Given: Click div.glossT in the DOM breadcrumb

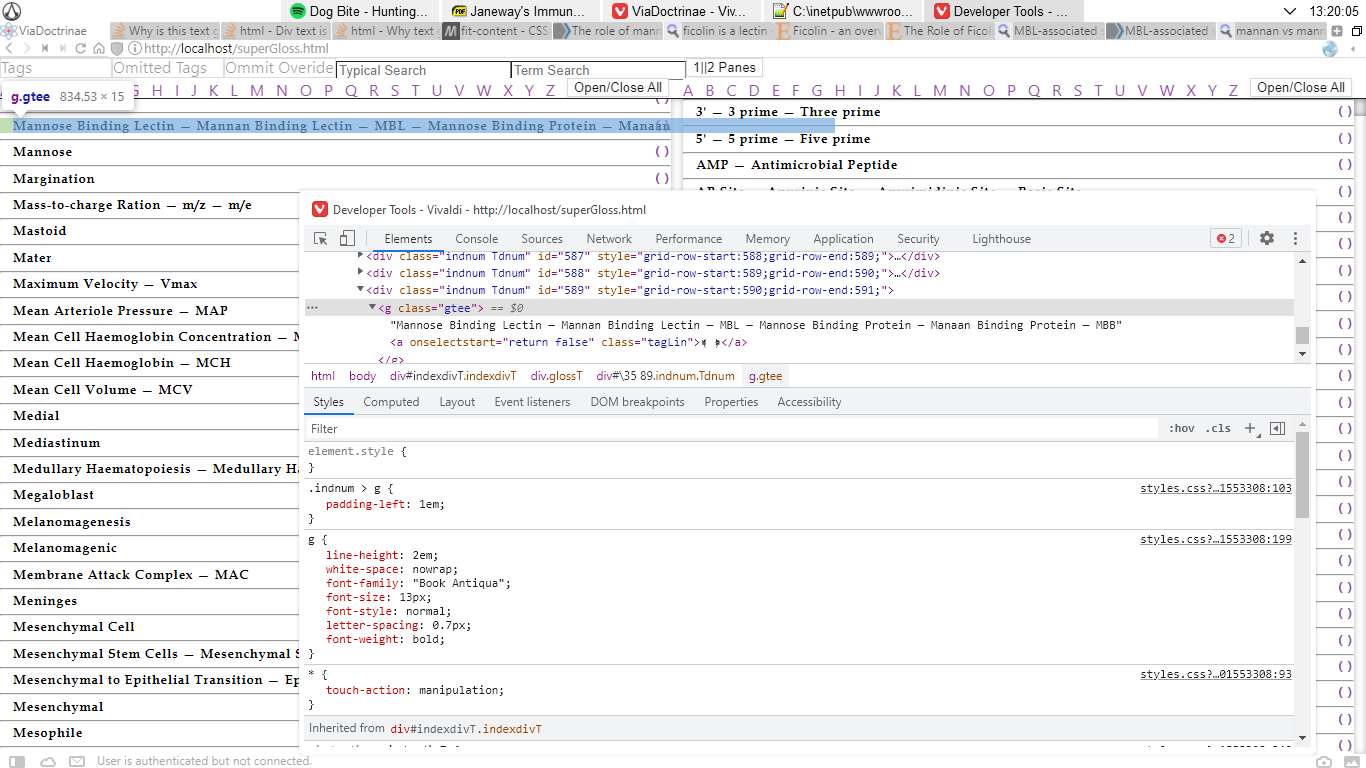Looking at the screenshot, I should pos(556,376).
